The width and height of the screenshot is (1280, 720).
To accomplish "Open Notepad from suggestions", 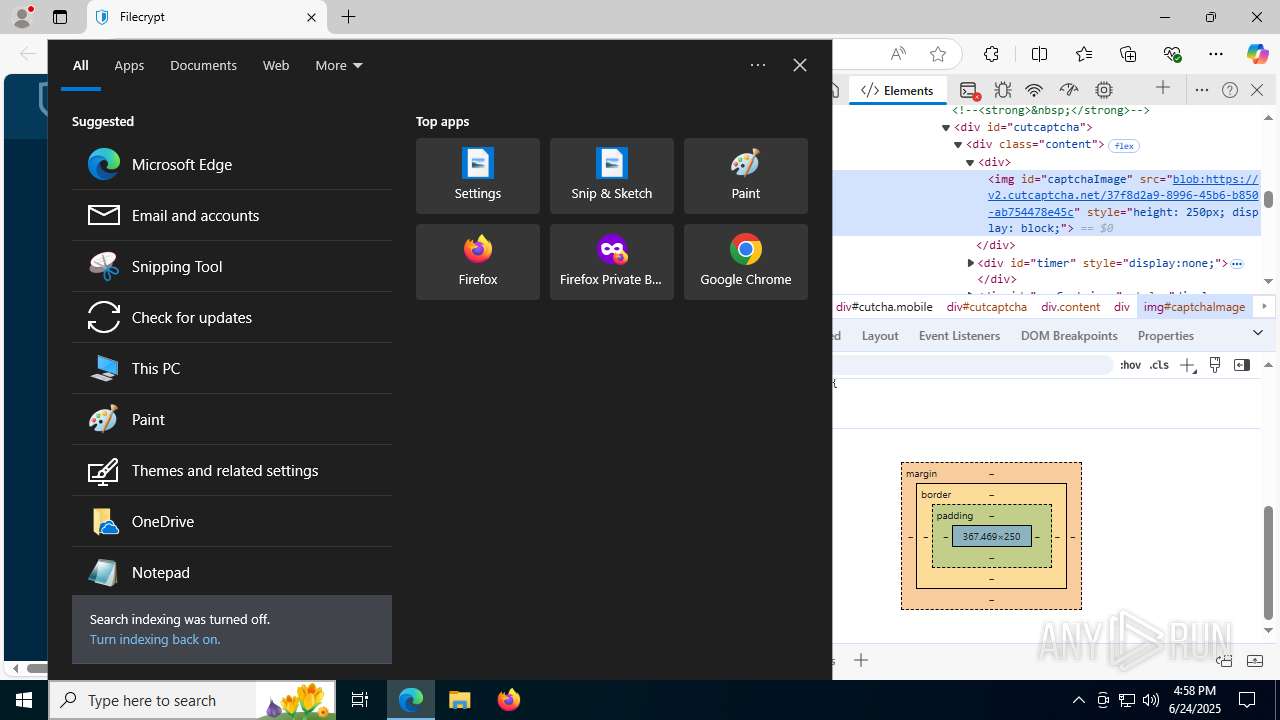I will click(x=232, y=572).
